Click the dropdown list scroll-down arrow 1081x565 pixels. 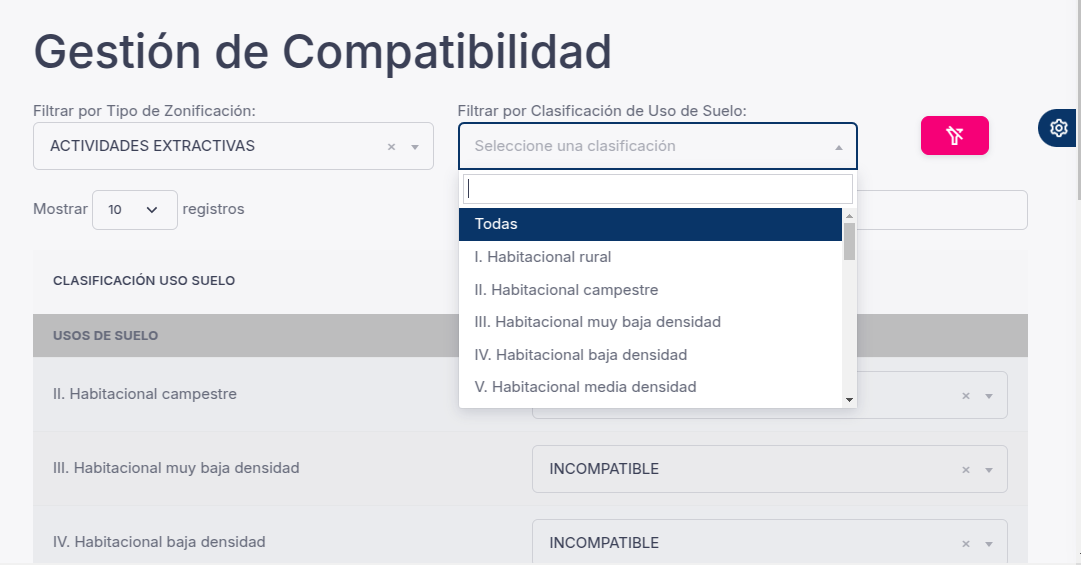coord(849,400)
